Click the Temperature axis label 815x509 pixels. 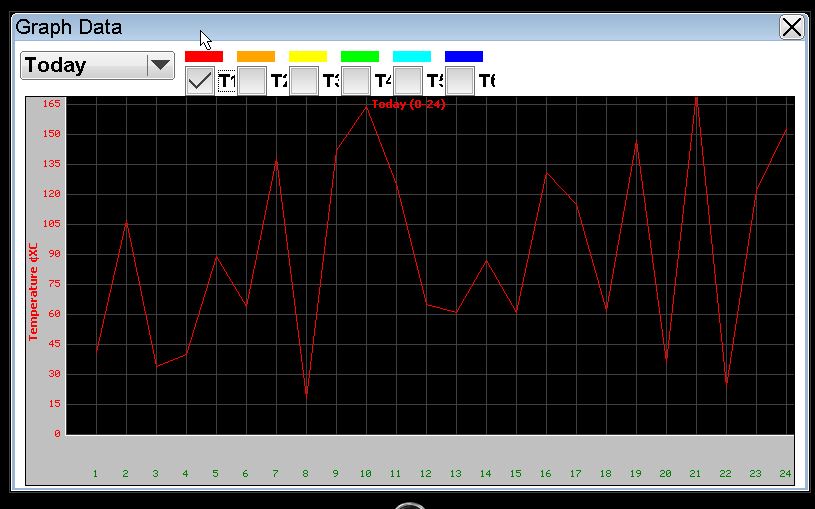[33, 292]
